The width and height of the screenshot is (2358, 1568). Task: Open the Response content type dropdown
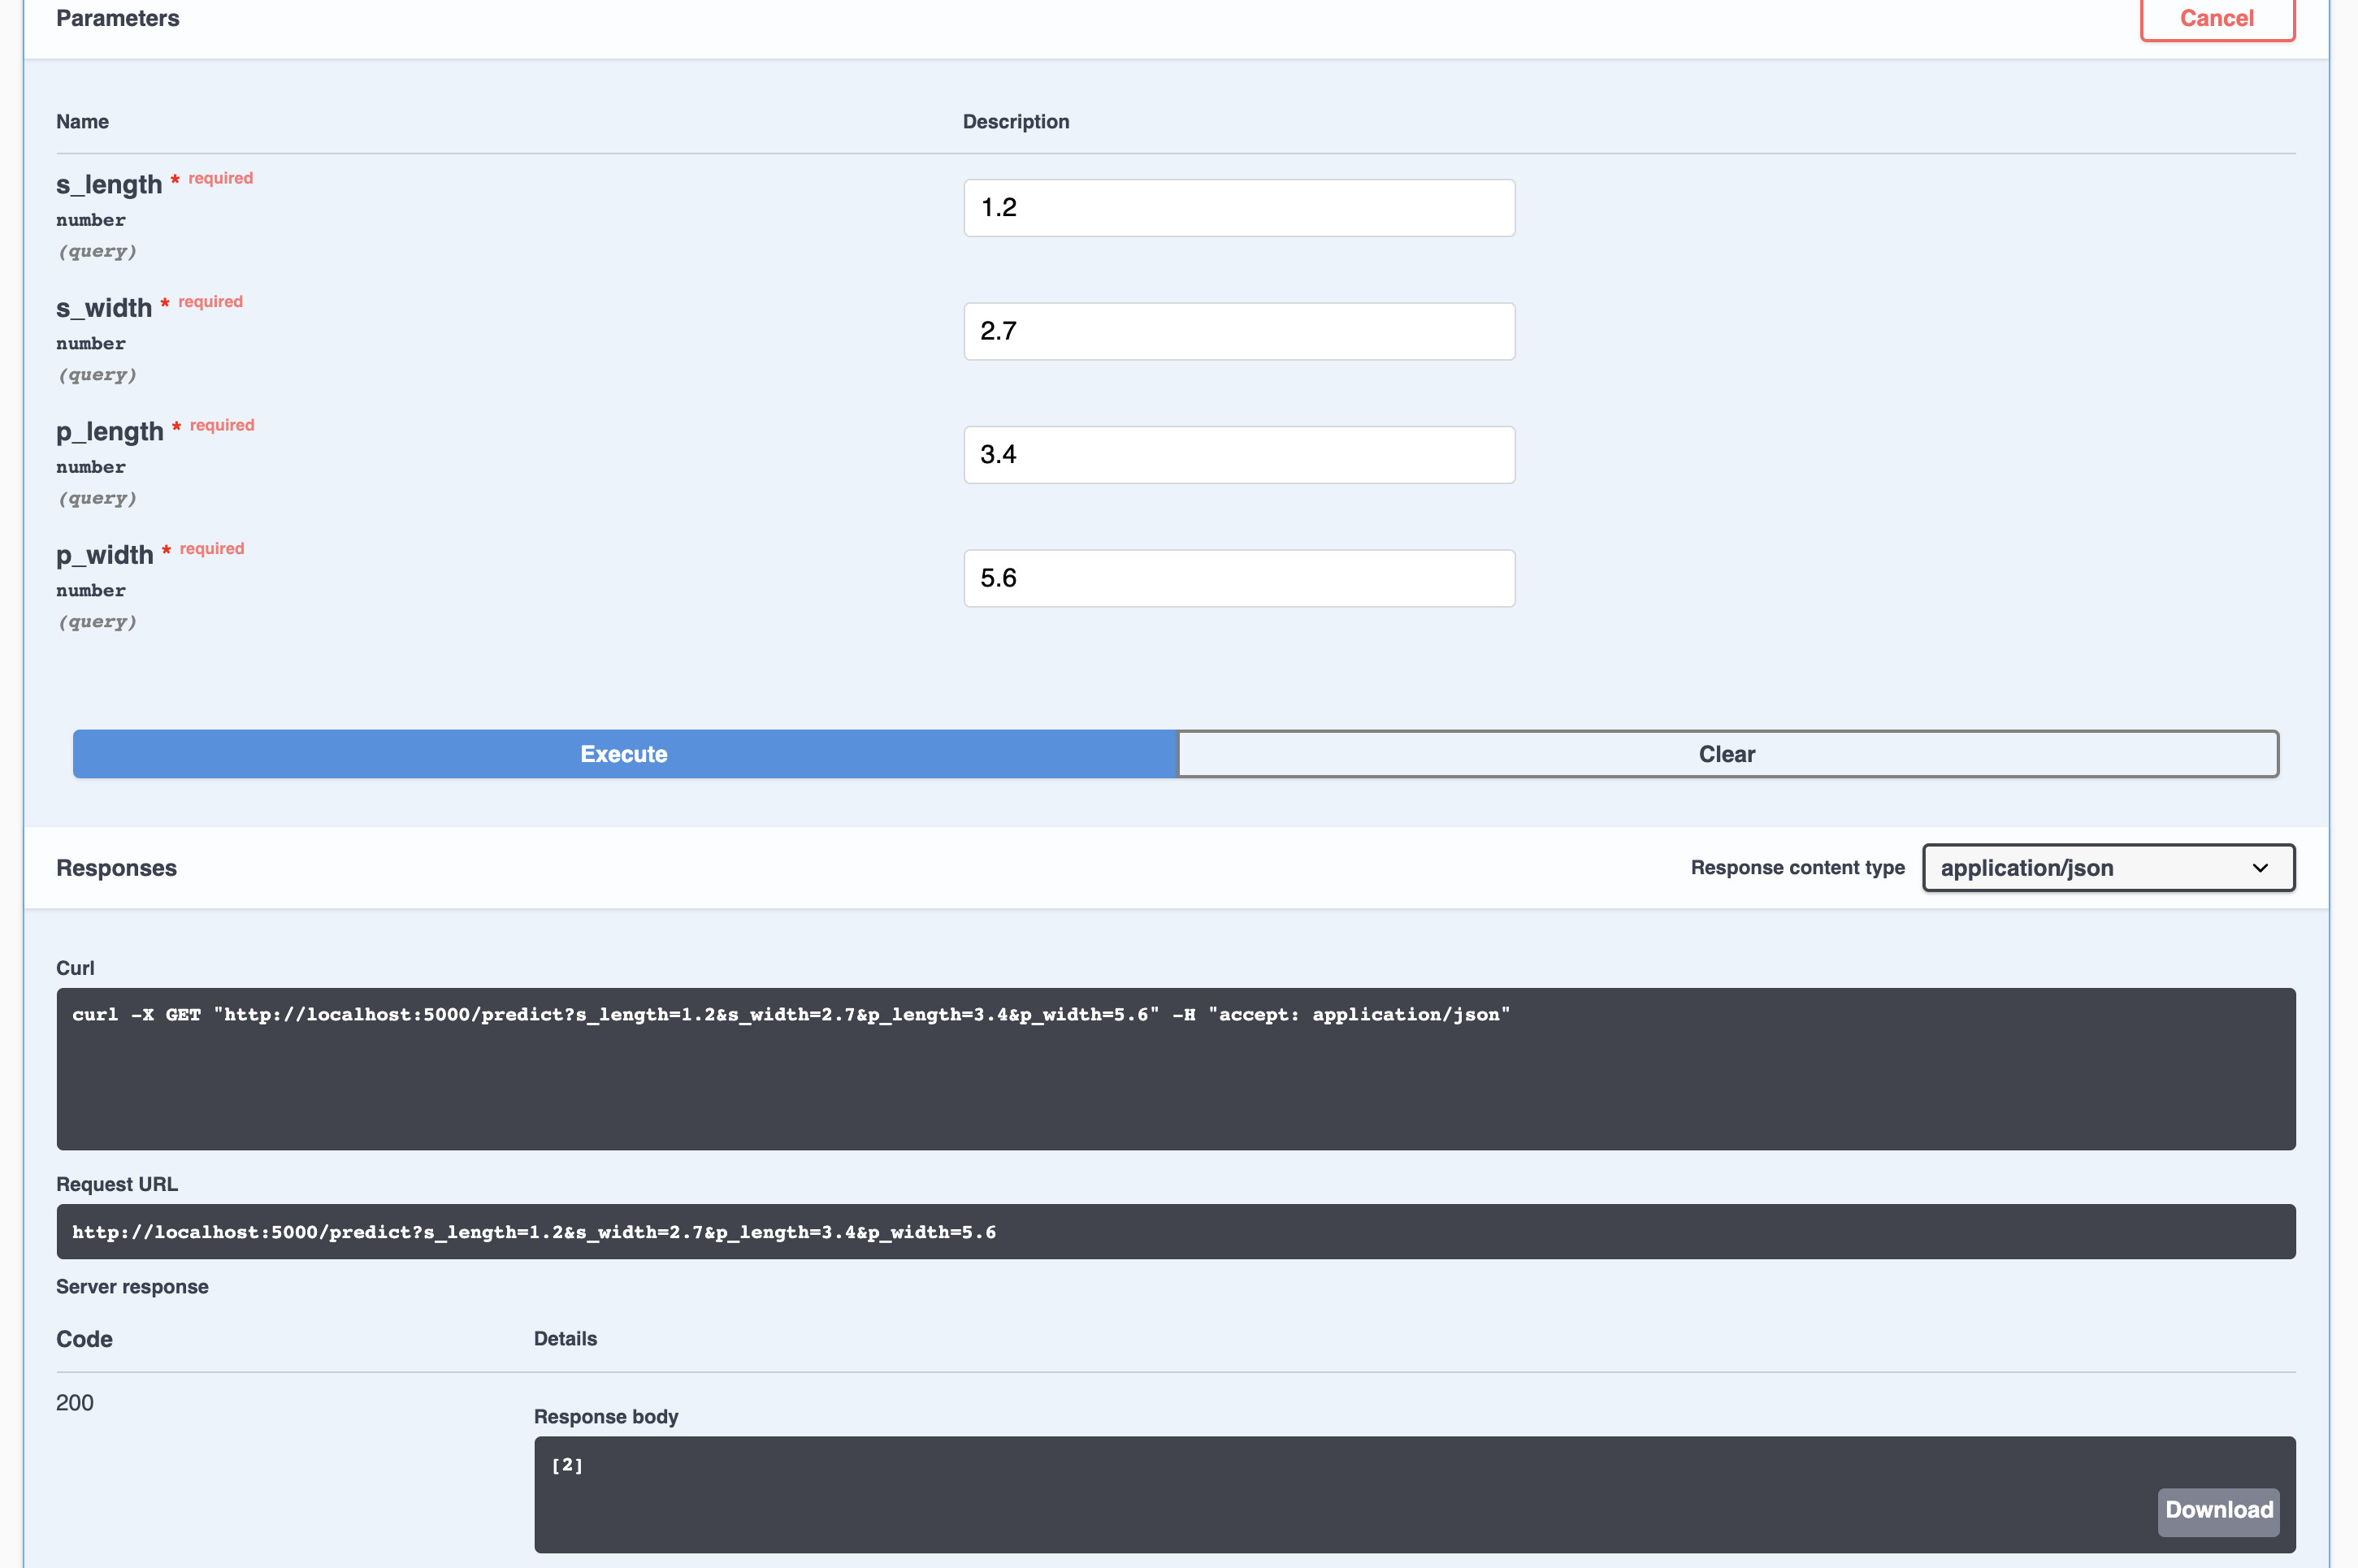(2107, 868)
